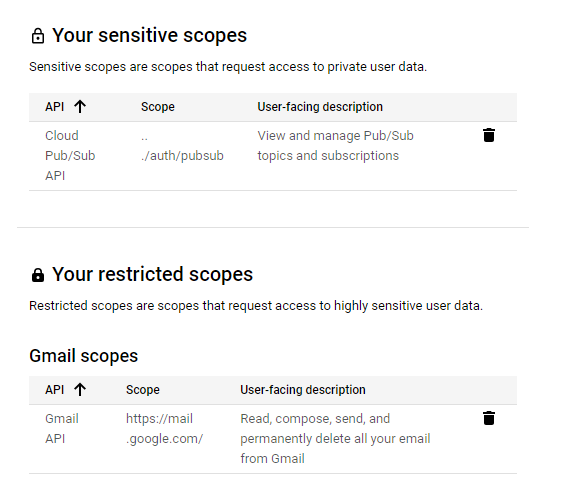The width and height of the screenshot is (566, 484).
Task: Click API column header in sensitive scopes table
Action: [x=55, y=107]
